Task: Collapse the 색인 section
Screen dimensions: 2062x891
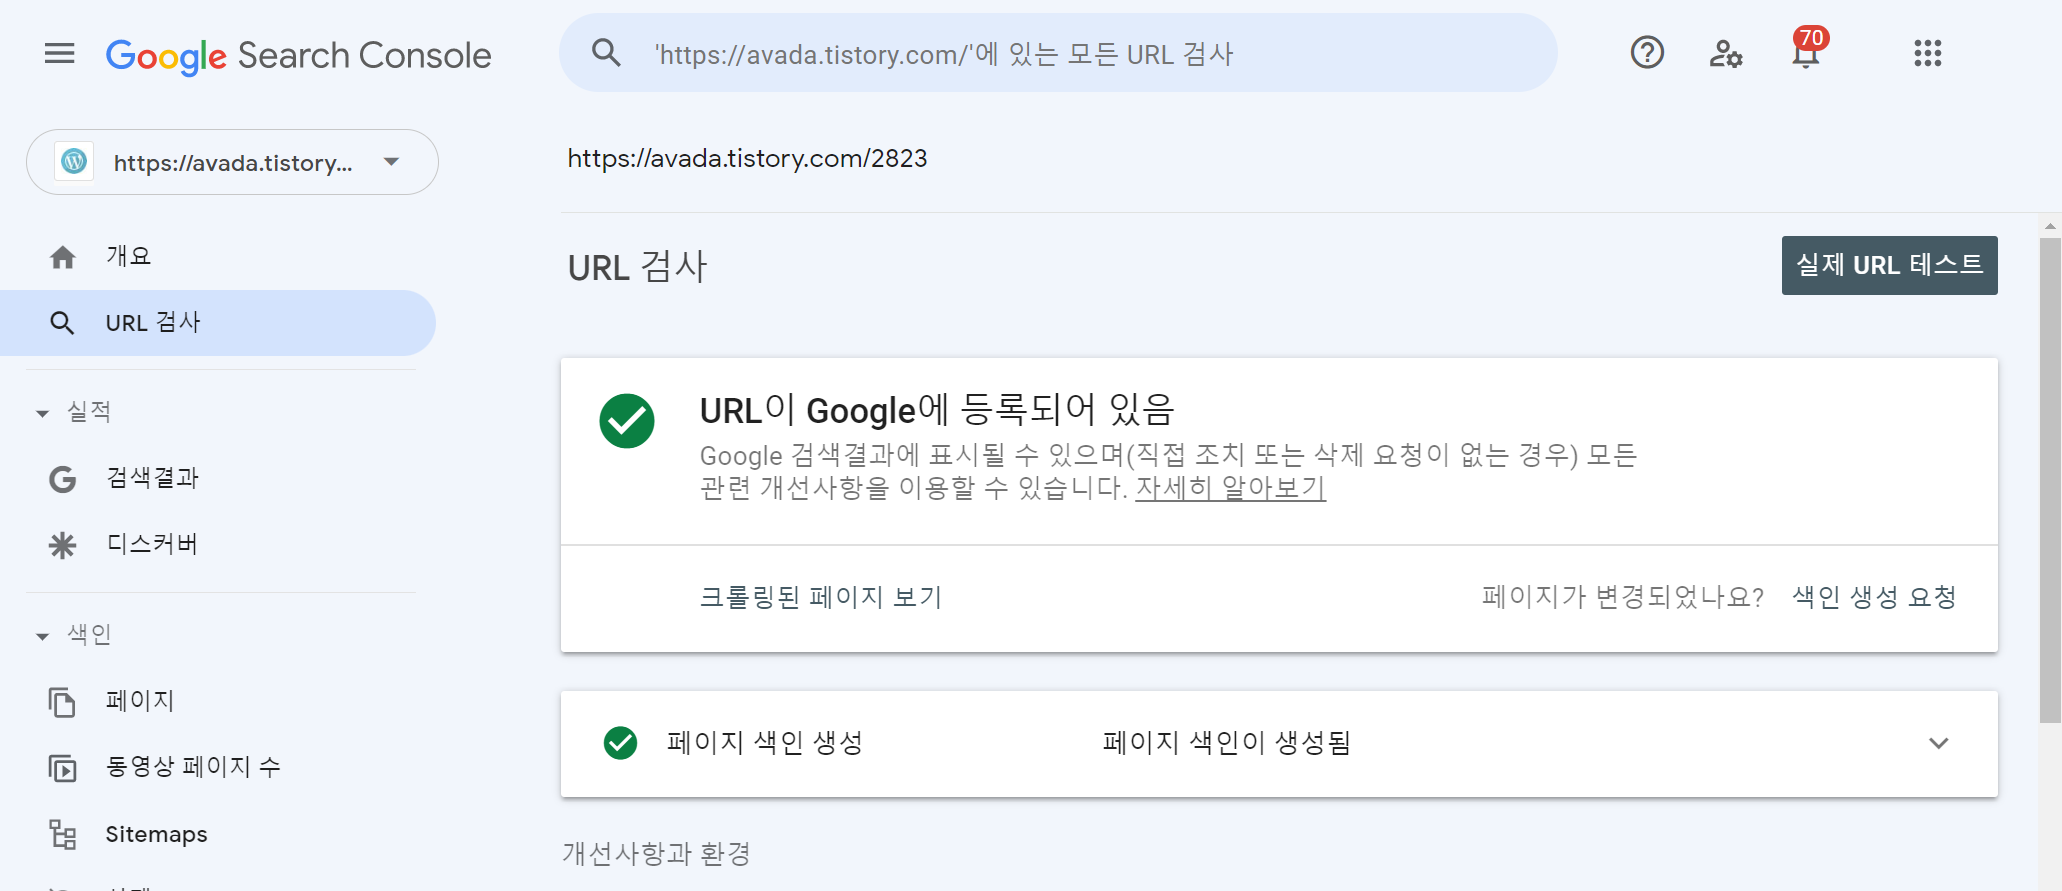Action: point(42,636)
